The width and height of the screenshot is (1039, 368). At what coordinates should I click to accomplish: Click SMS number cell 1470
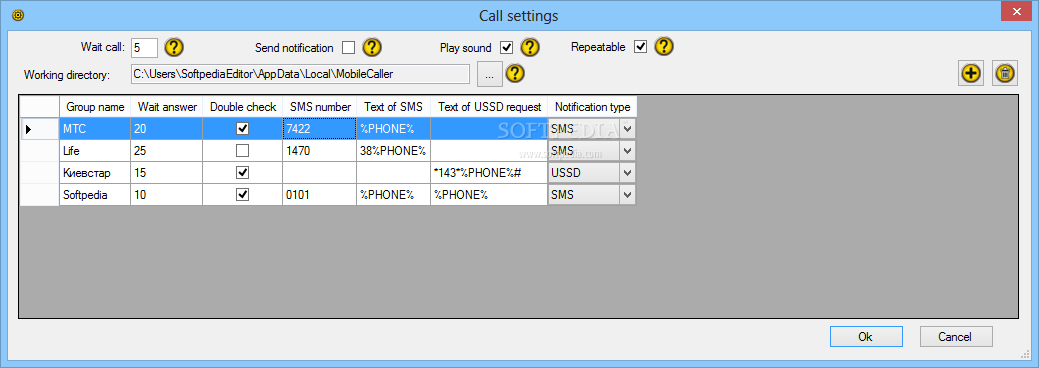pyautogui.click(x=320, y=151)
